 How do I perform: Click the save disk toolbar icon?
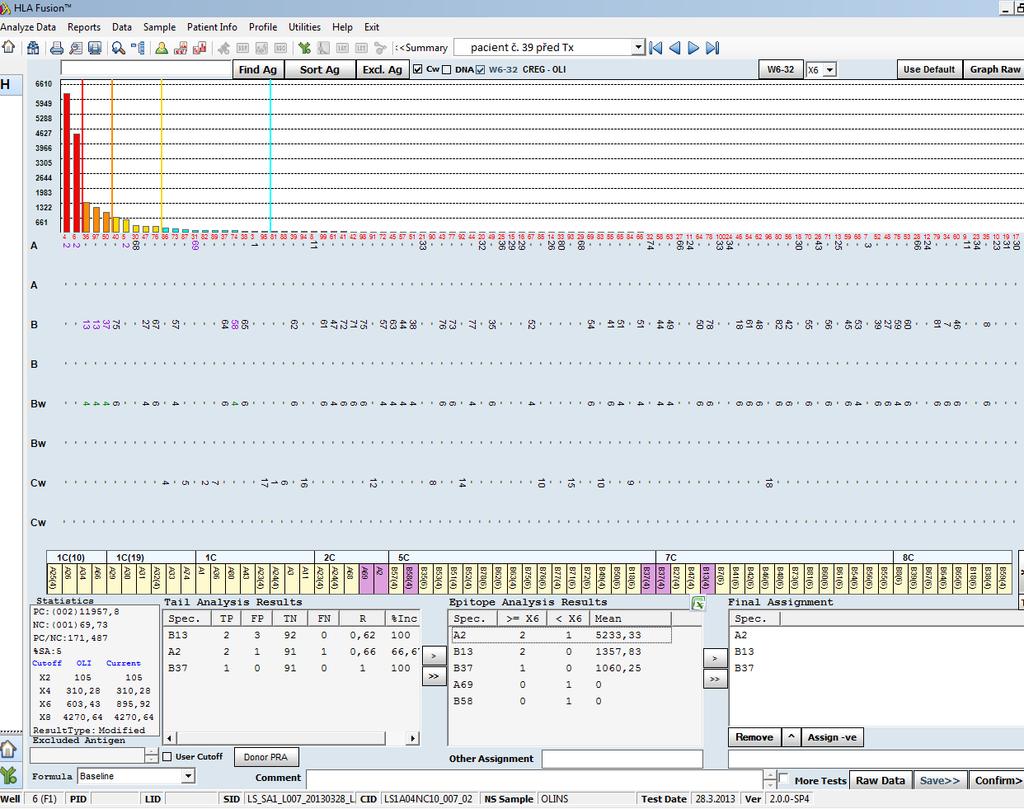(95, 48)
